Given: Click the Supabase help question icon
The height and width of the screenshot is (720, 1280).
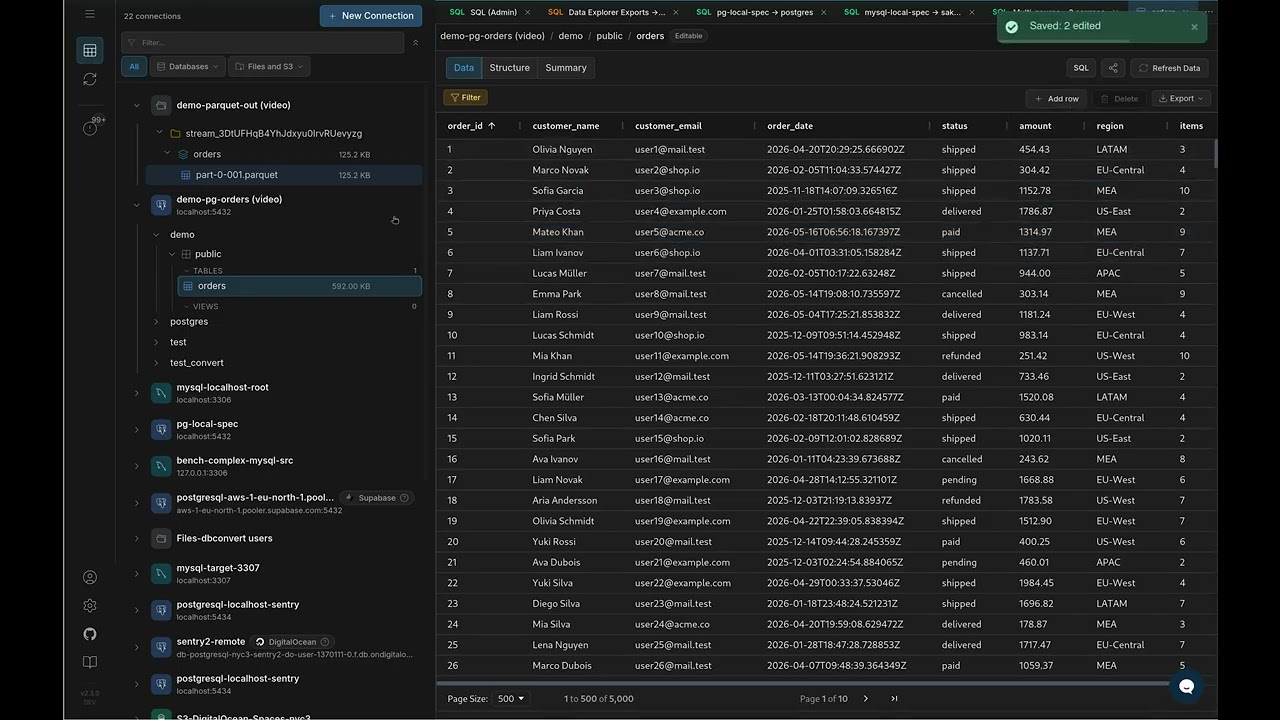Looking at the screenshot, I should [405, 498].
